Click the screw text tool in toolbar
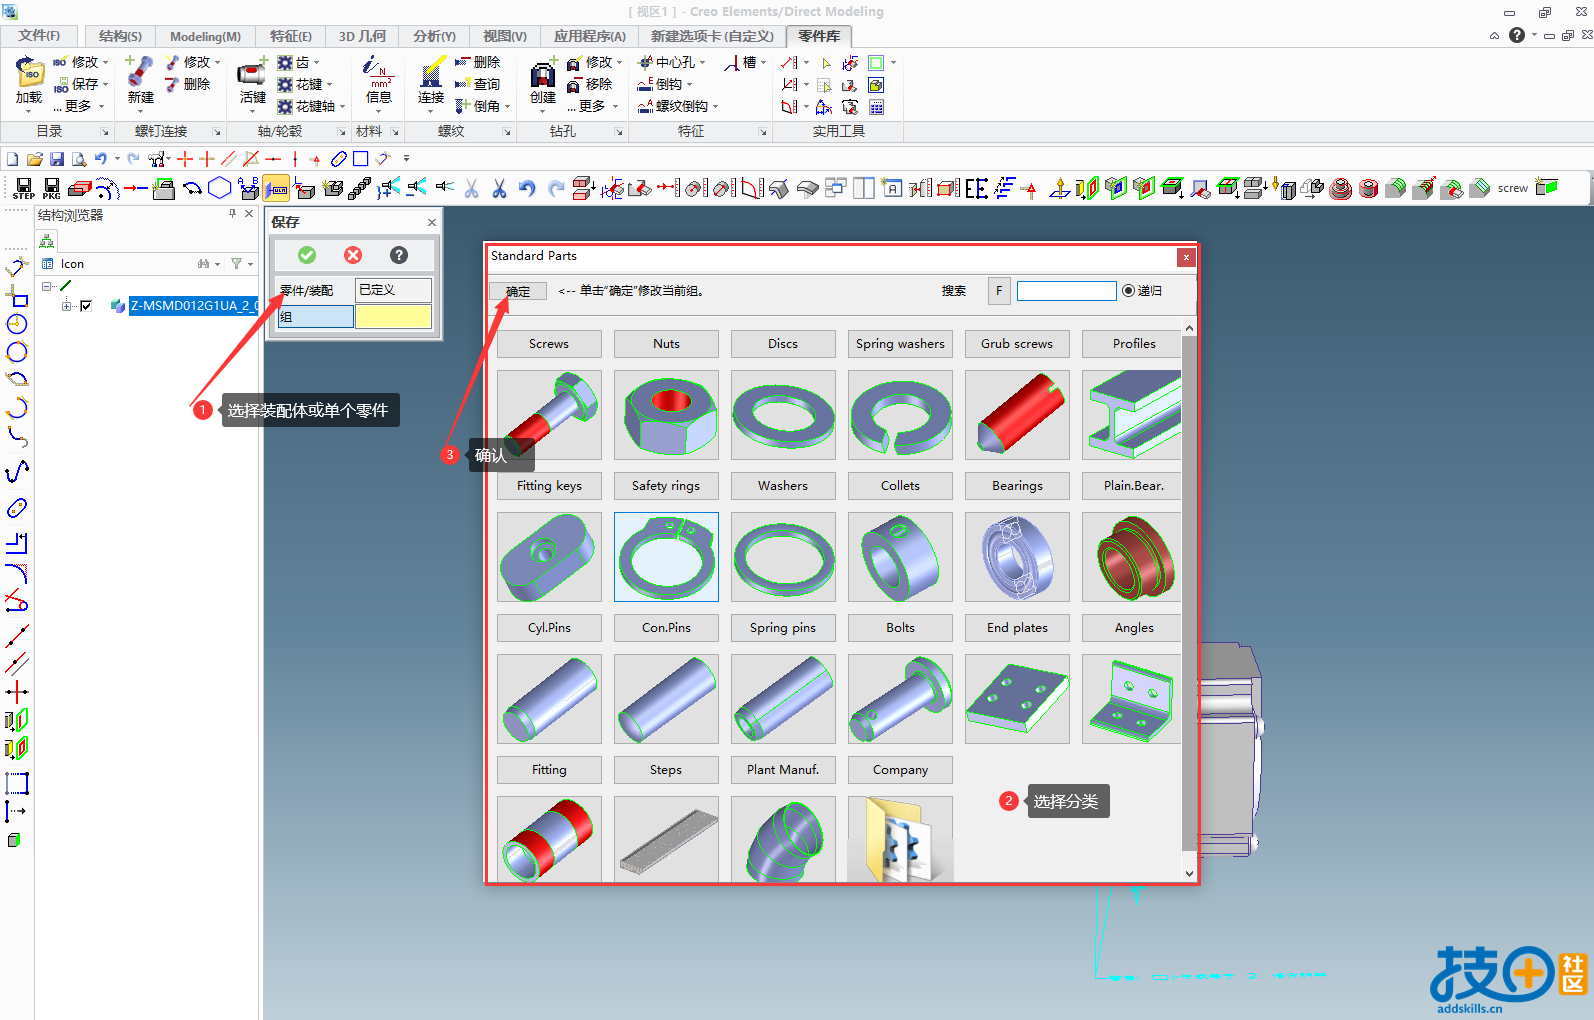1594x1020 pixels. coord(1512,188)
